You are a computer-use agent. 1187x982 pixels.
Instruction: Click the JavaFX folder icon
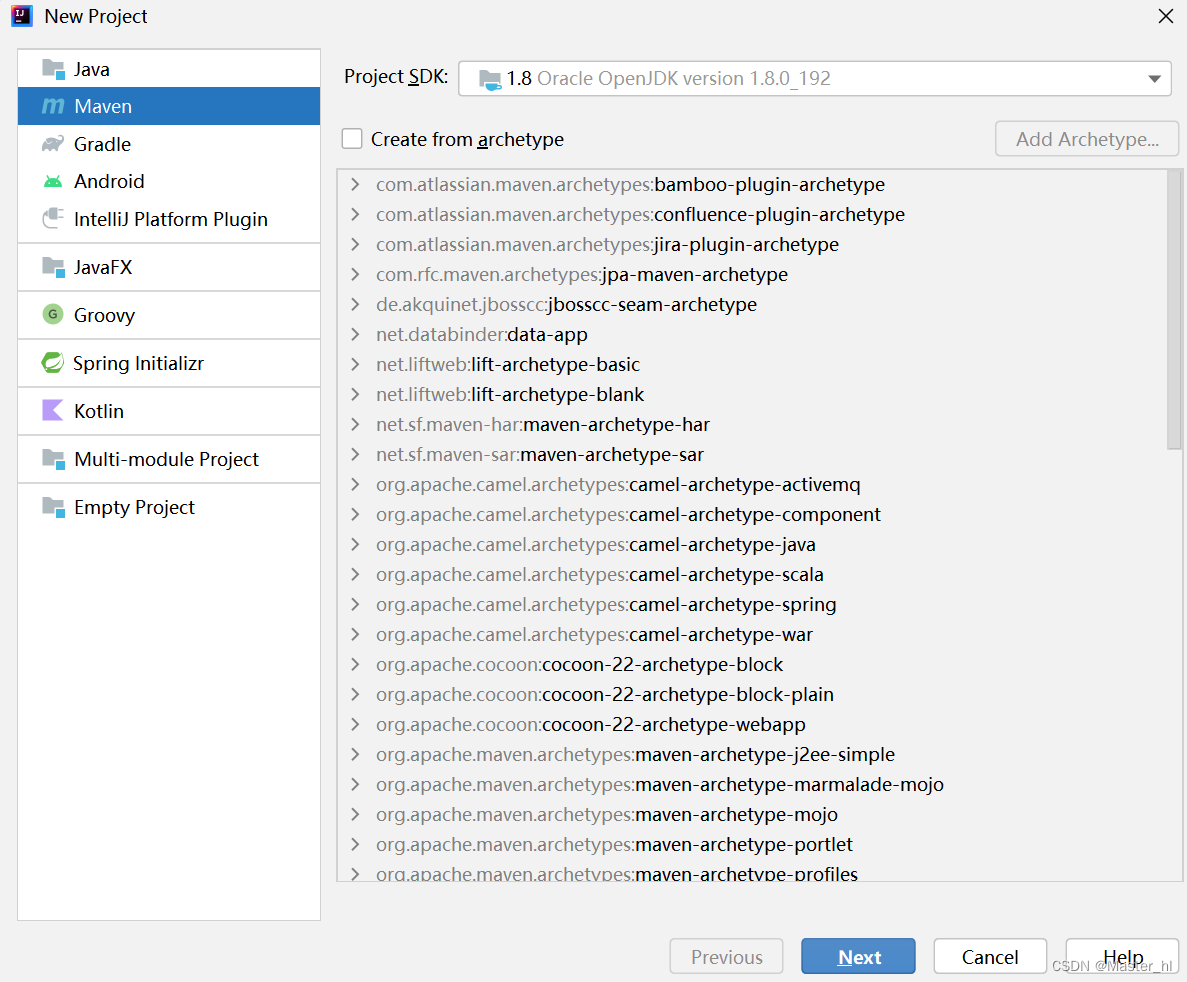53,267
